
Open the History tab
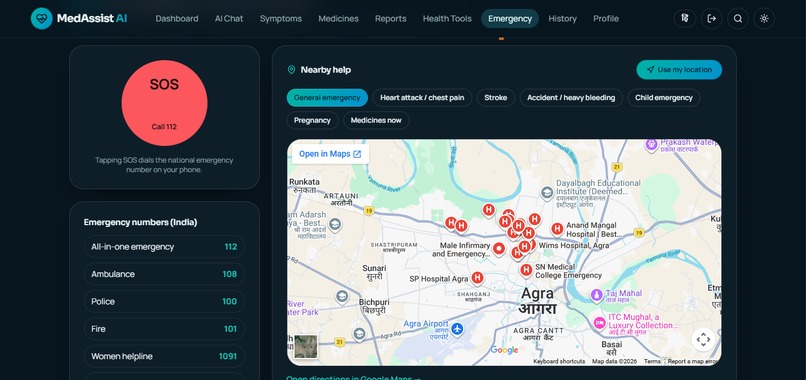(x=562, y=19)
